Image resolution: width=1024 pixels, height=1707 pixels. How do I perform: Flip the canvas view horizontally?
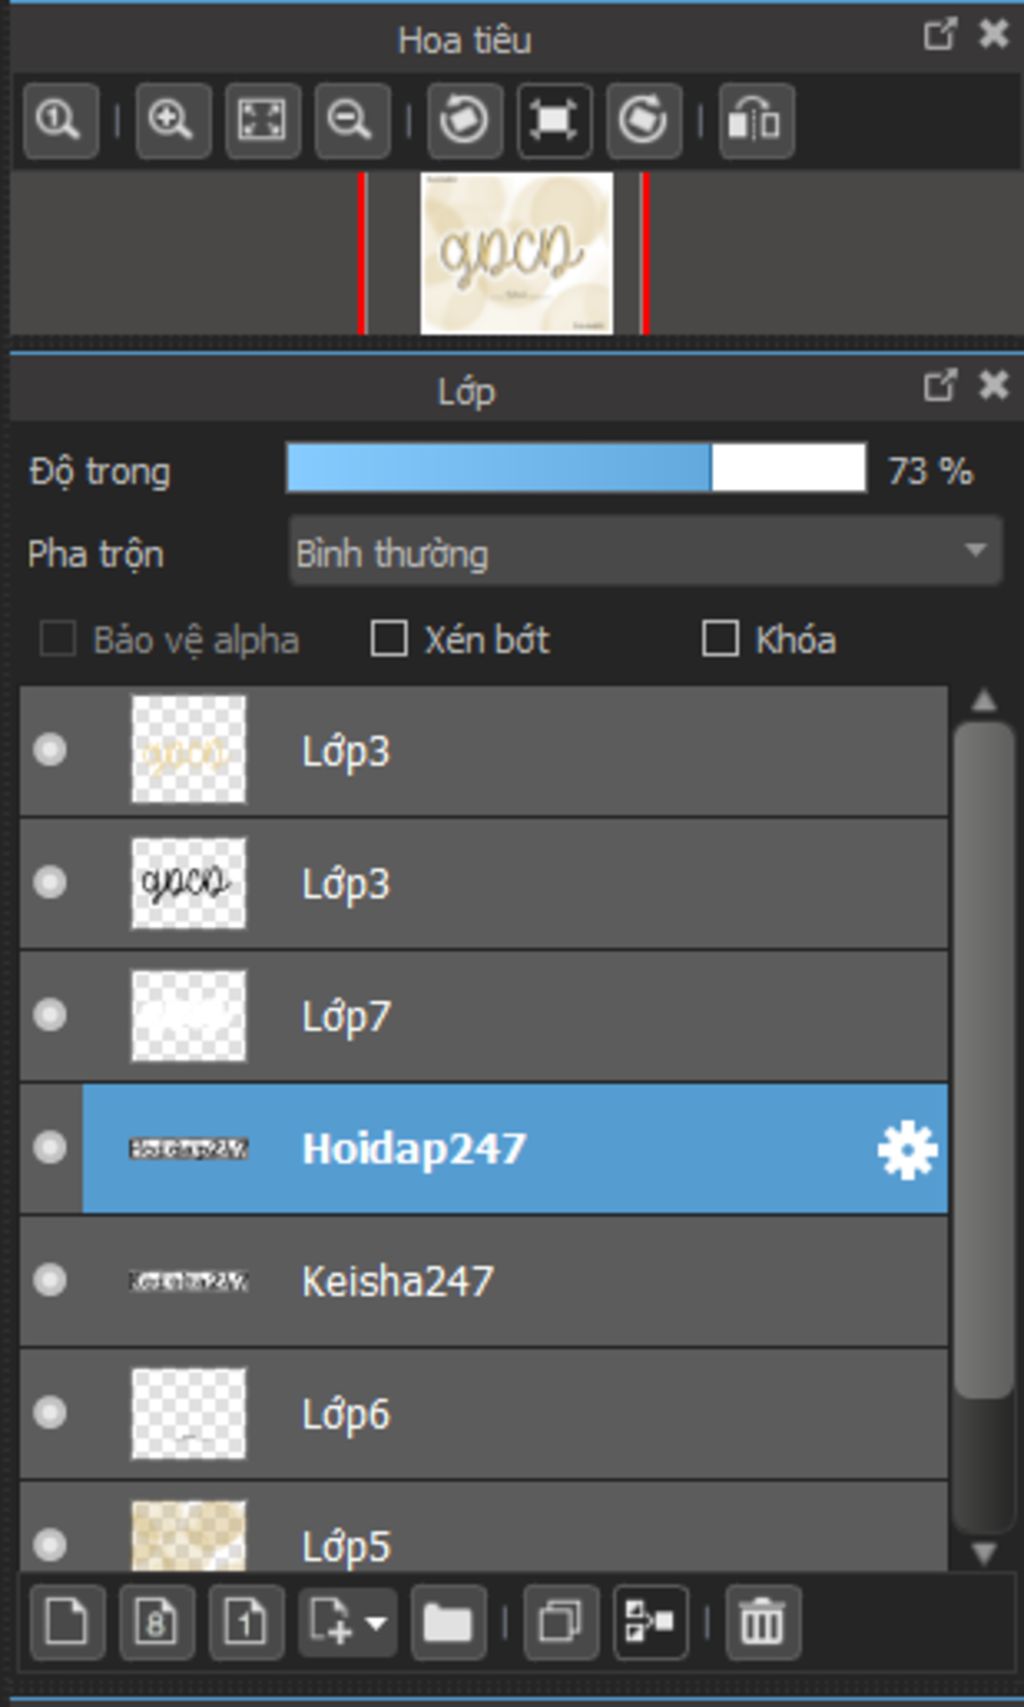coord(755,121)
